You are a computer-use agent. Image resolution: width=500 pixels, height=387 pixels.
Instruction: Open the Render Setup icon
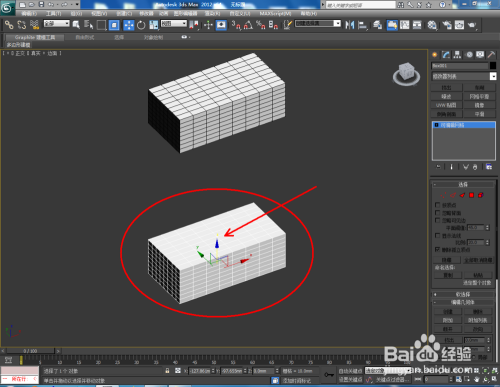point(447,25)
